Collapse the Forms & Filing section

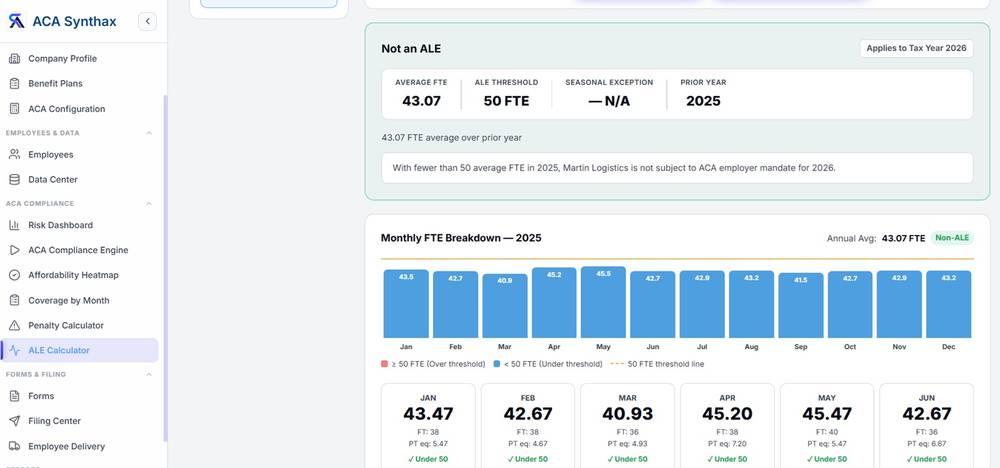tap(149, 374)
